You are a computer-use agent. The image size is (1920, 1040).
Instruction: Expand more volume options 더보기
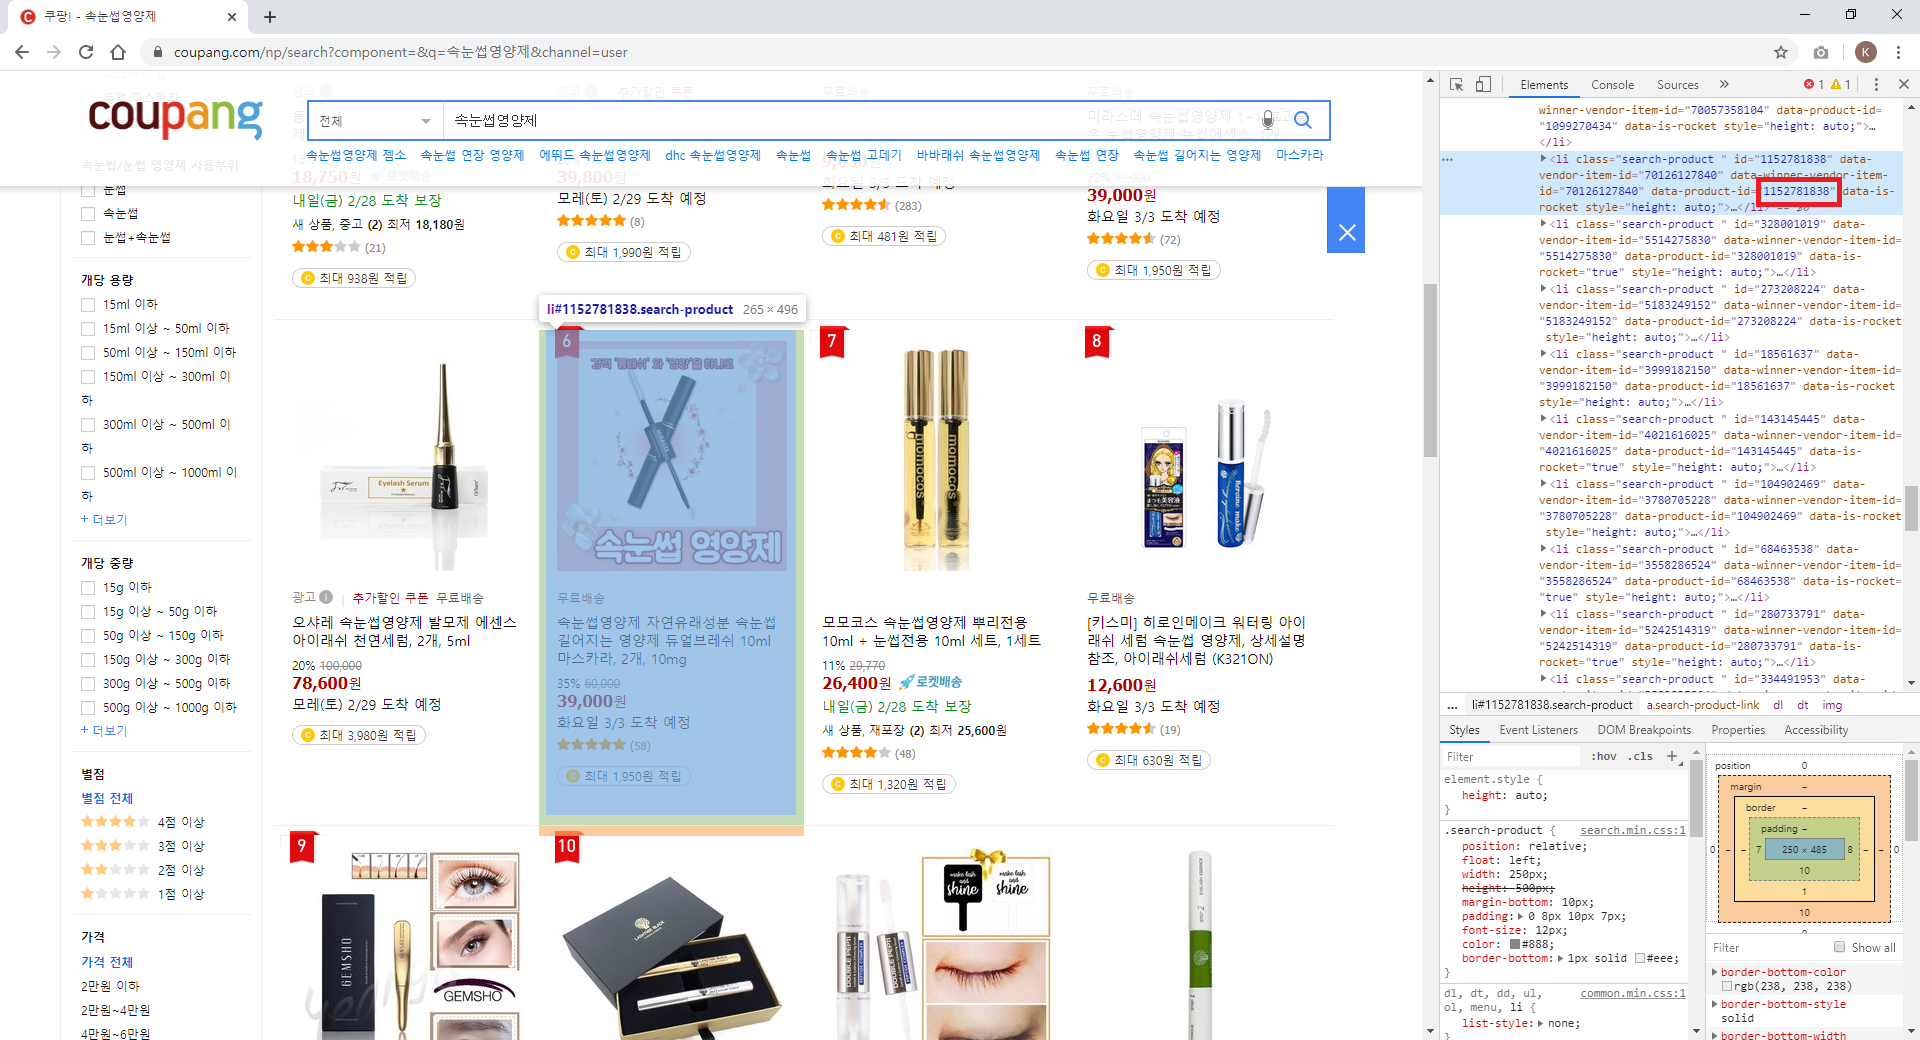click(x=104, y=520)
